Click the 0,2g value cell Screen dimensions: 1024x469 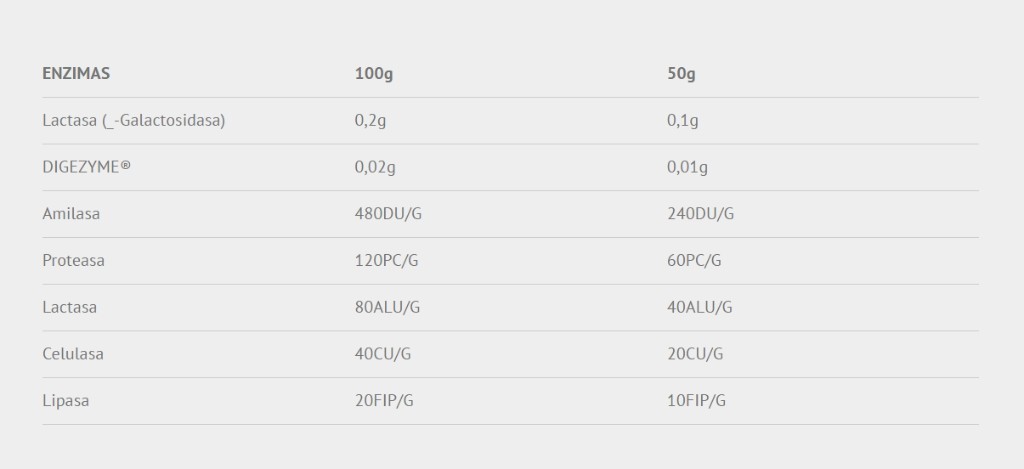[x=370, y=121]
